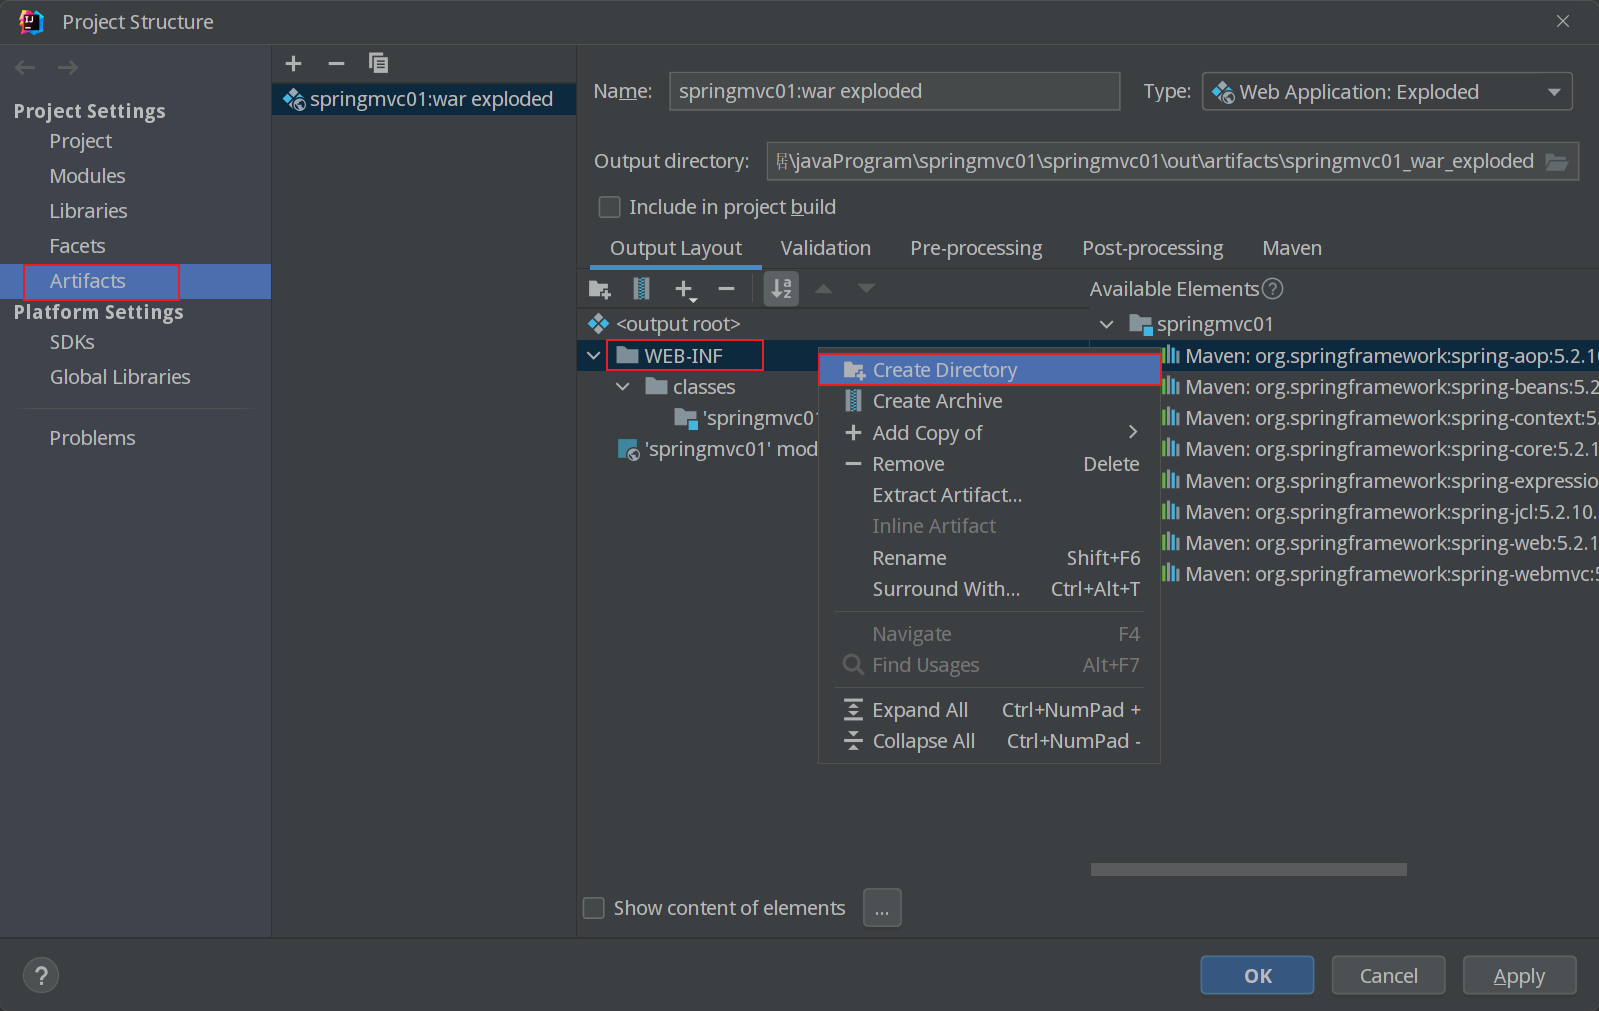Screen dimensions: 1599x1011
Task: Switch to the Maven tab
Action: (1292, 248)
